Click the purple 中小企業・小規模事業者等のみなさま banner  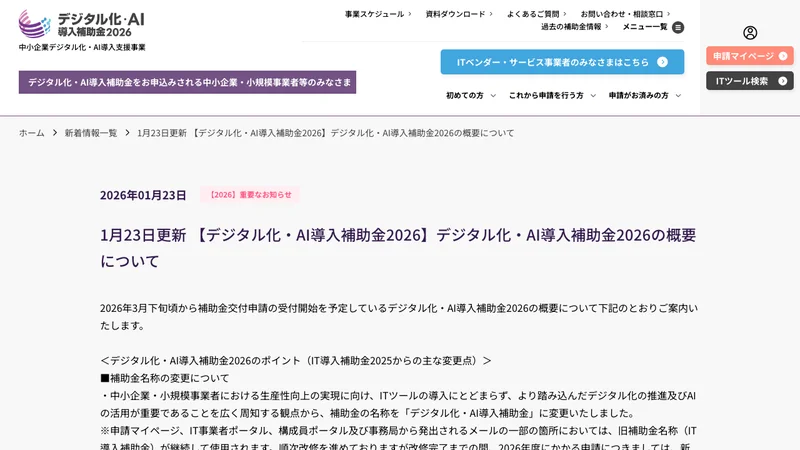187,82
